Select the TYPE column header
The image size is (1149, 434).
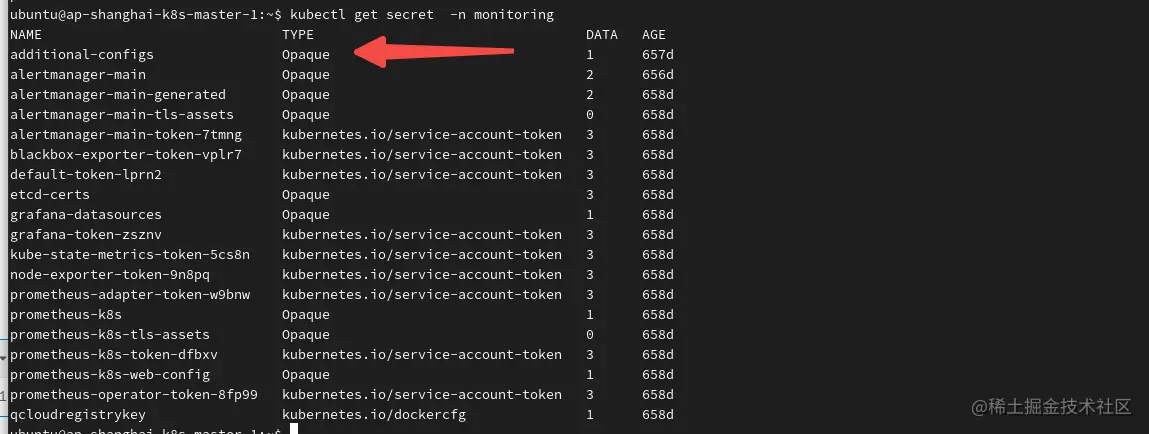tap(298, 34)
